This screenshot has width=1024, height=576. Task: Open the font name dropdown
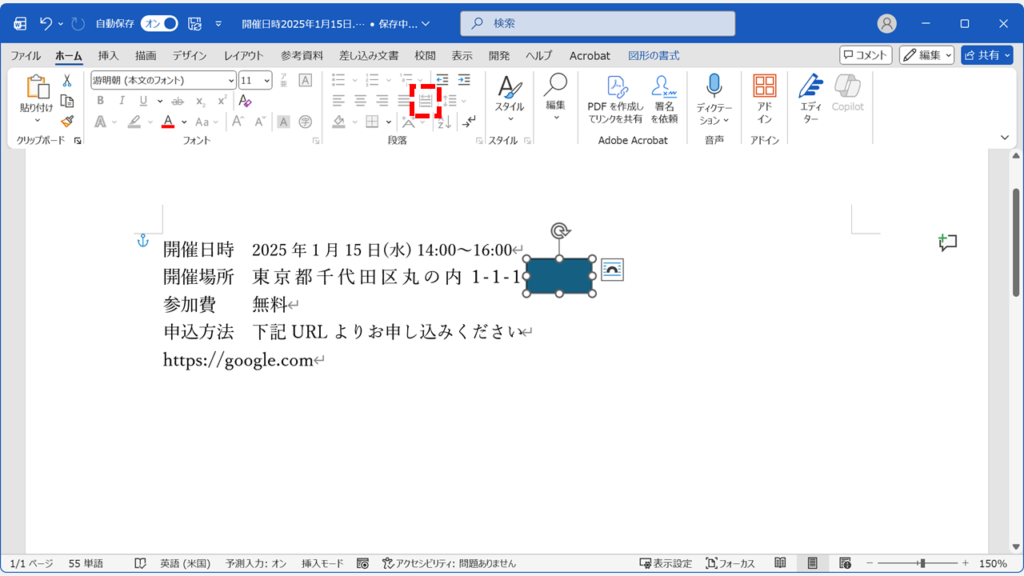coord(231,81)
